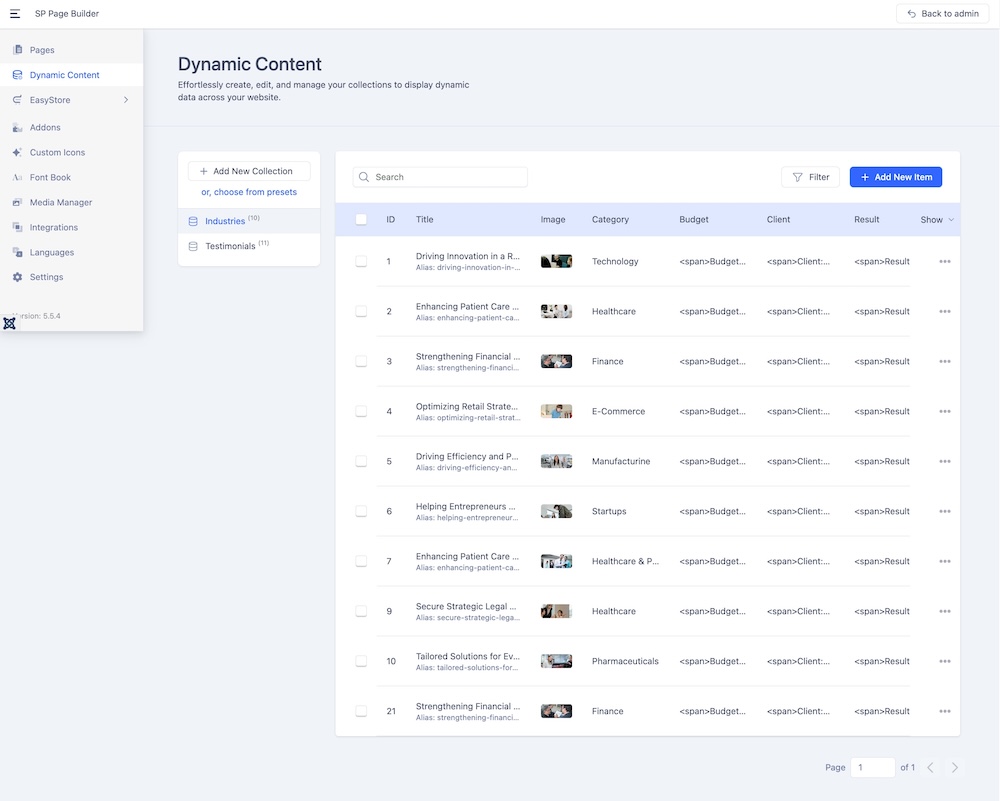Open the Show columns dropdown
The height and width of the screenshot is (801, 1000).
pos(937,220)
